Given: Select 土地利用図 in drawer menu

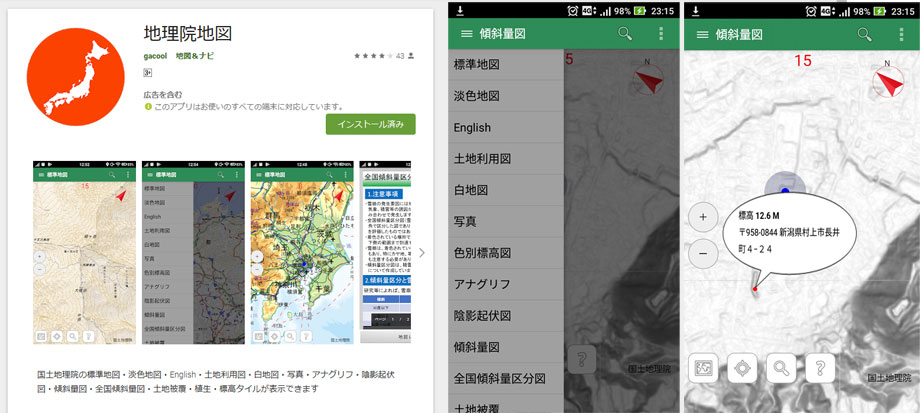Looking at the screenshot, I should (x=506, y=158).
